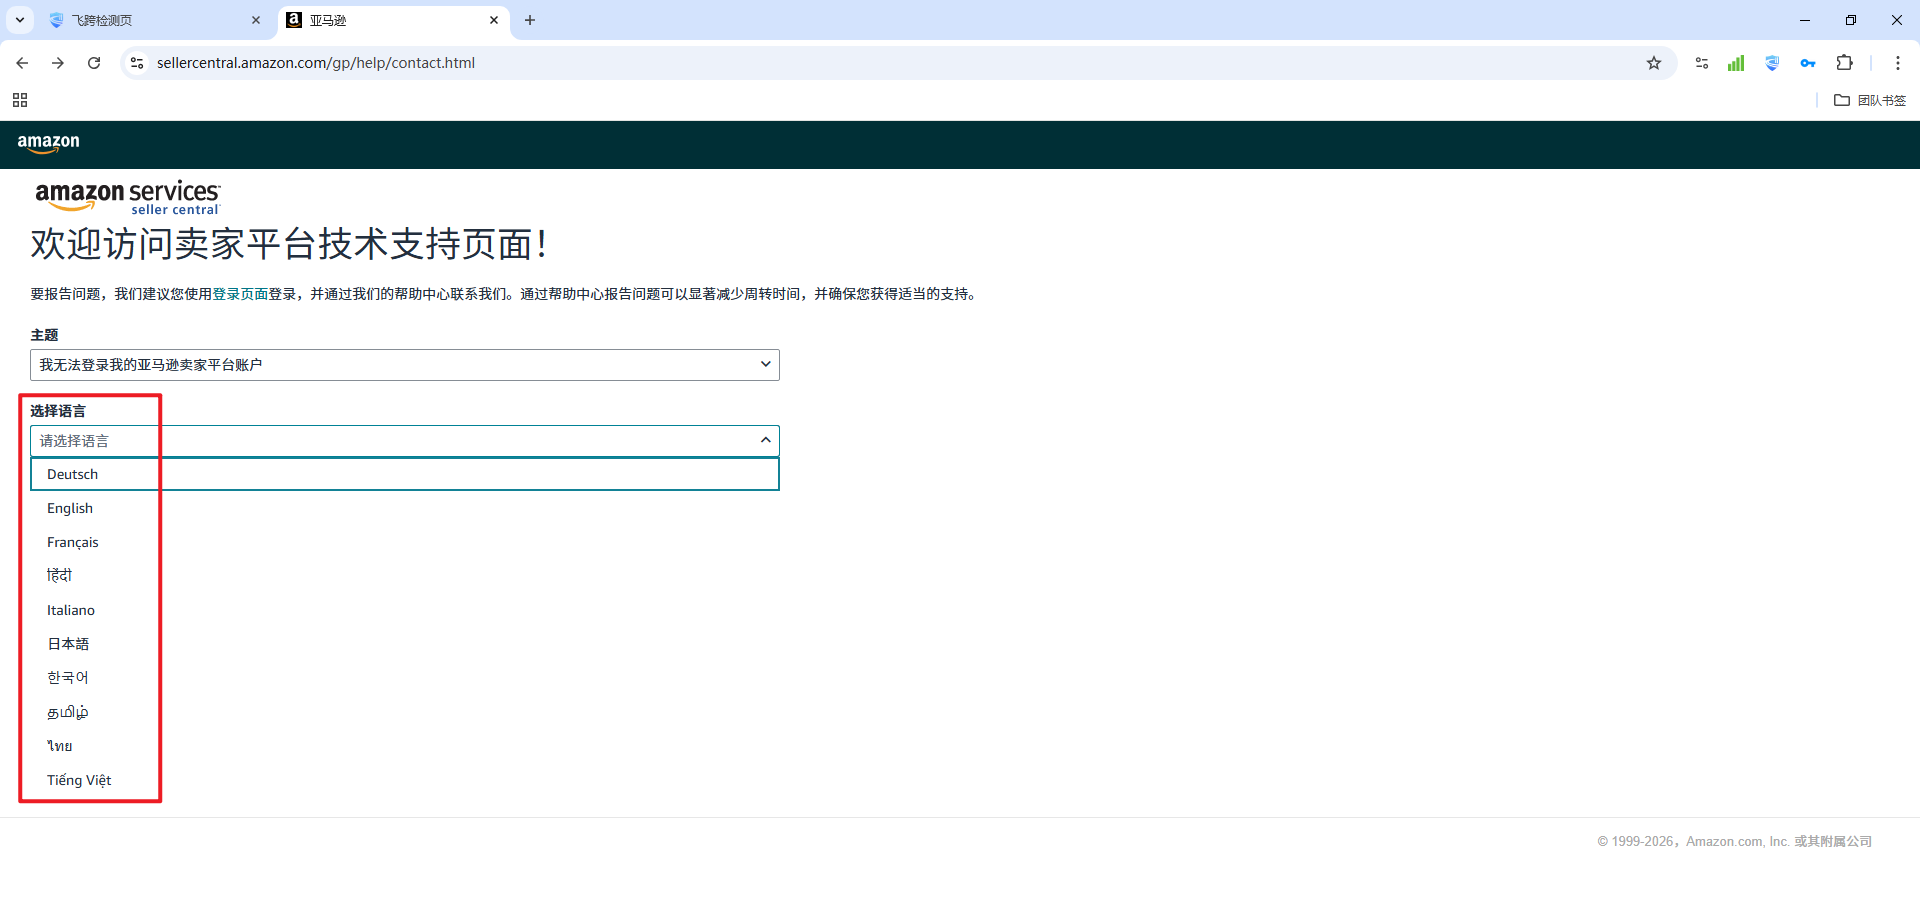Click the 主题 field label

pyautogui.click(x=44, y=335)
